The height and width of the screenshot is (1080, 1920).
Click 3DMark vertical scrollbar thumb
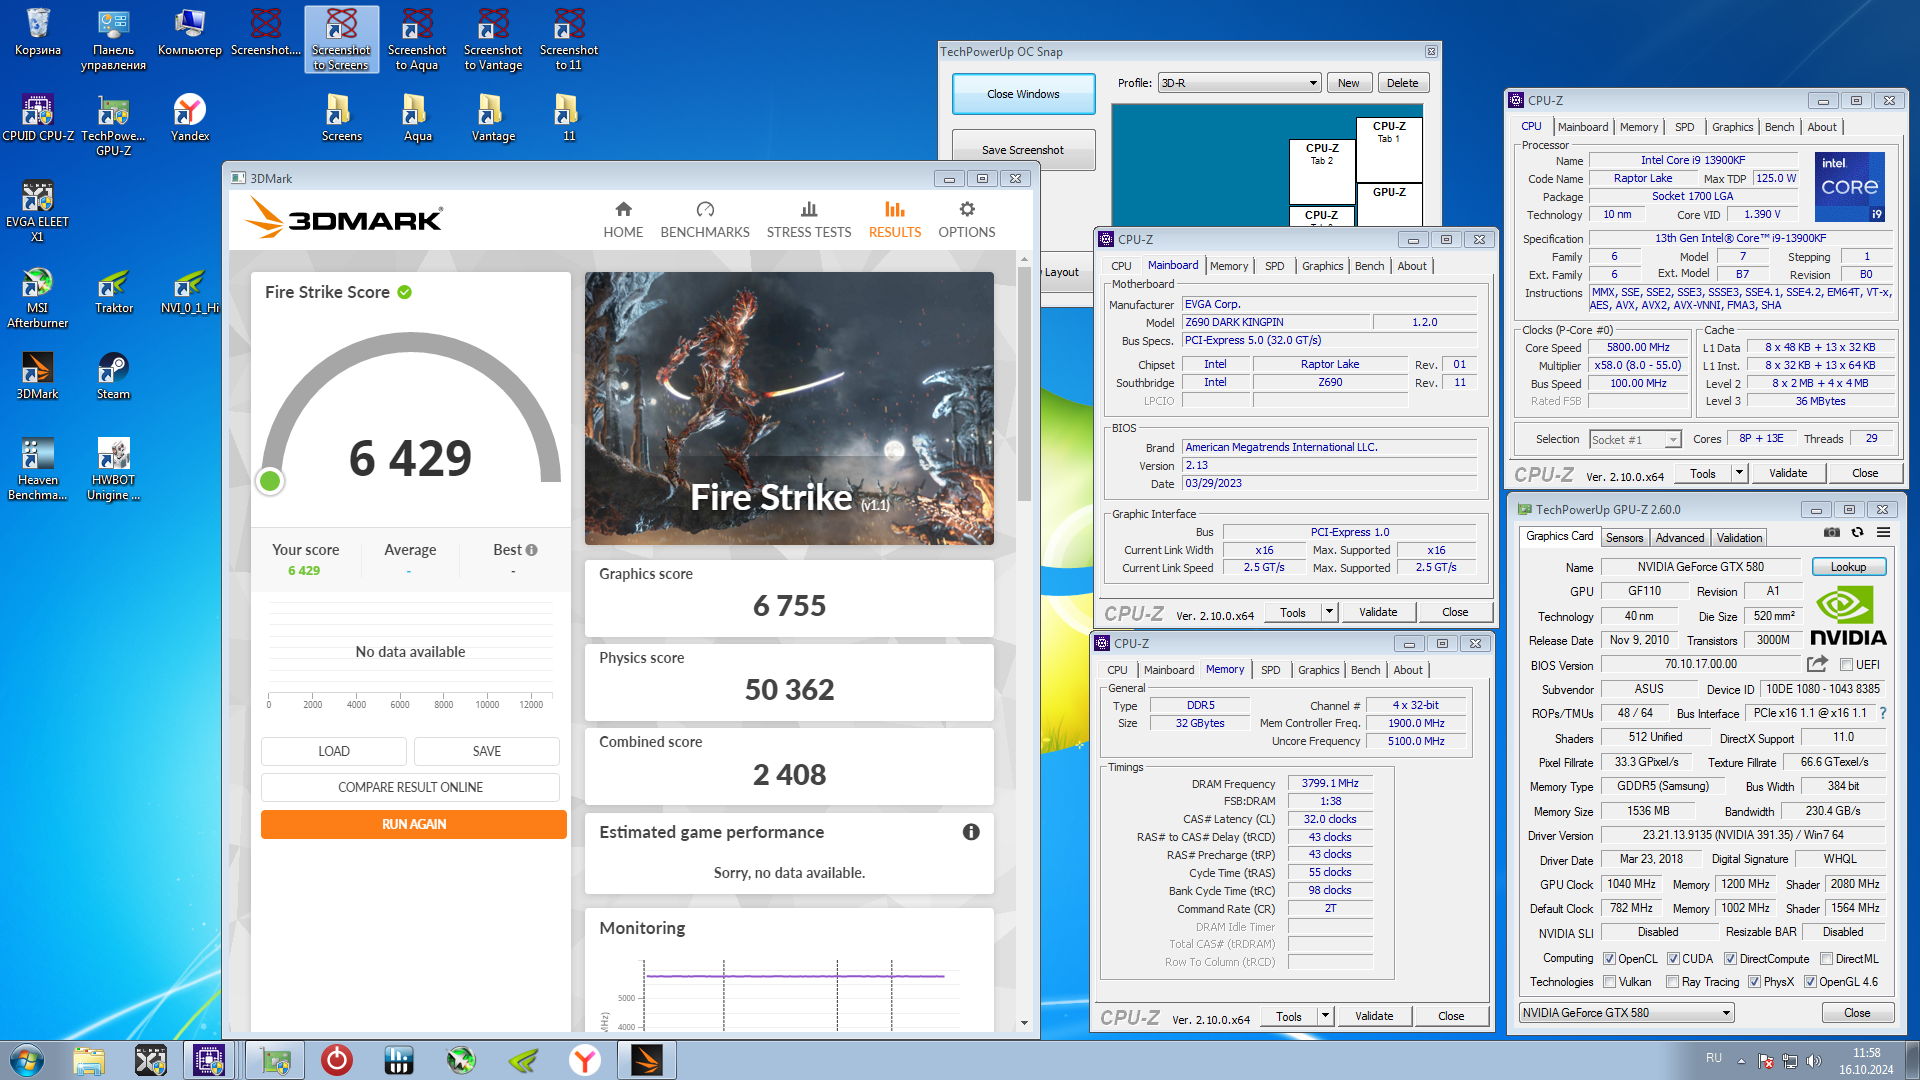[1024, 385]
